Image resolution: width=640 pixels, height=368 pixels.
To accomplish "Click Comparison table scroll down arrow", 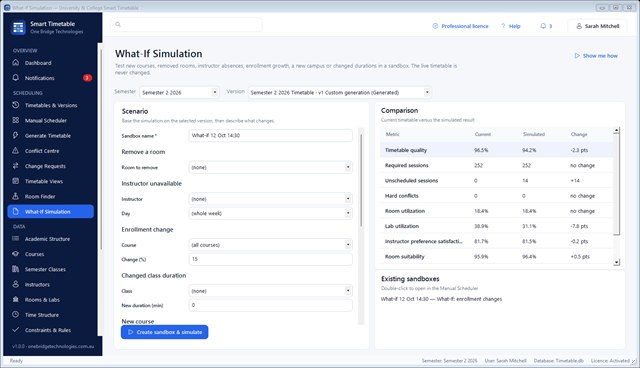I will 616,262.
